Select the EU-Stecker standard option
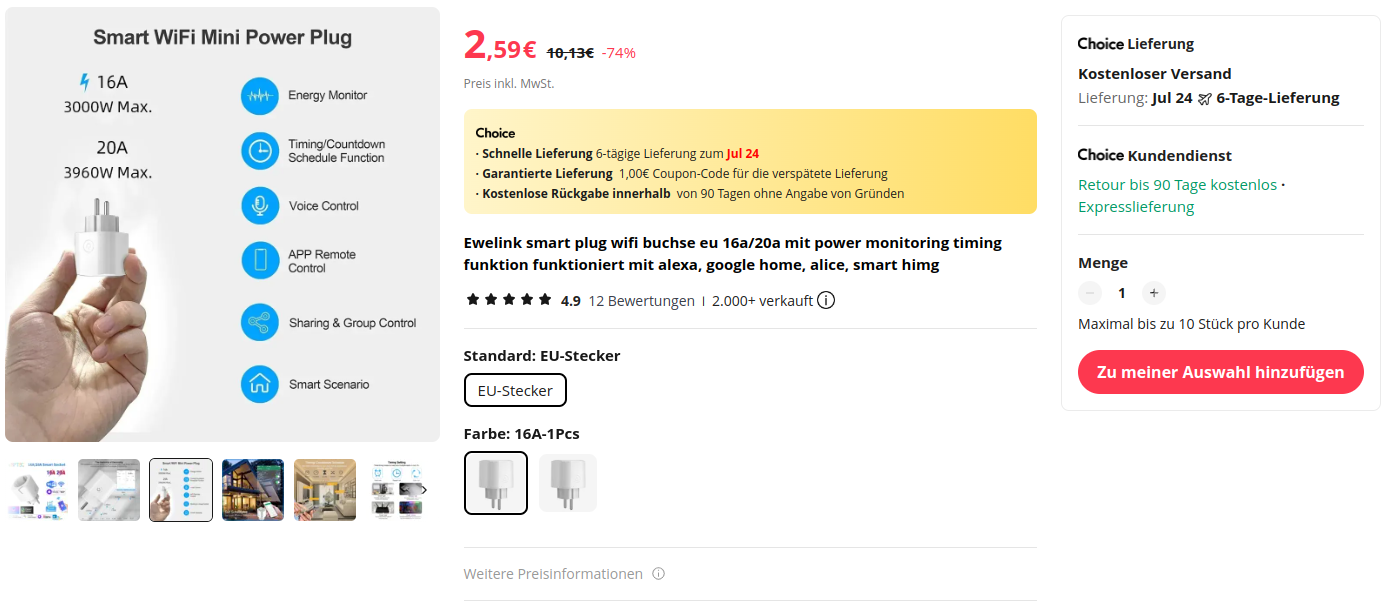This screenshot has width=1383, height=604. 515,390
